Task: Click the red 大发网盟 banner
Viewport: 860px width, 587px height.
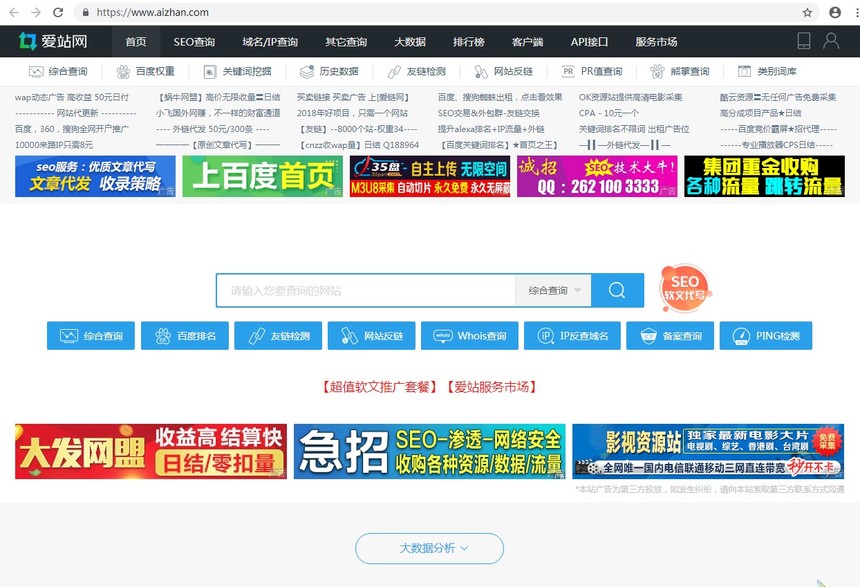Action: [151, 451]
